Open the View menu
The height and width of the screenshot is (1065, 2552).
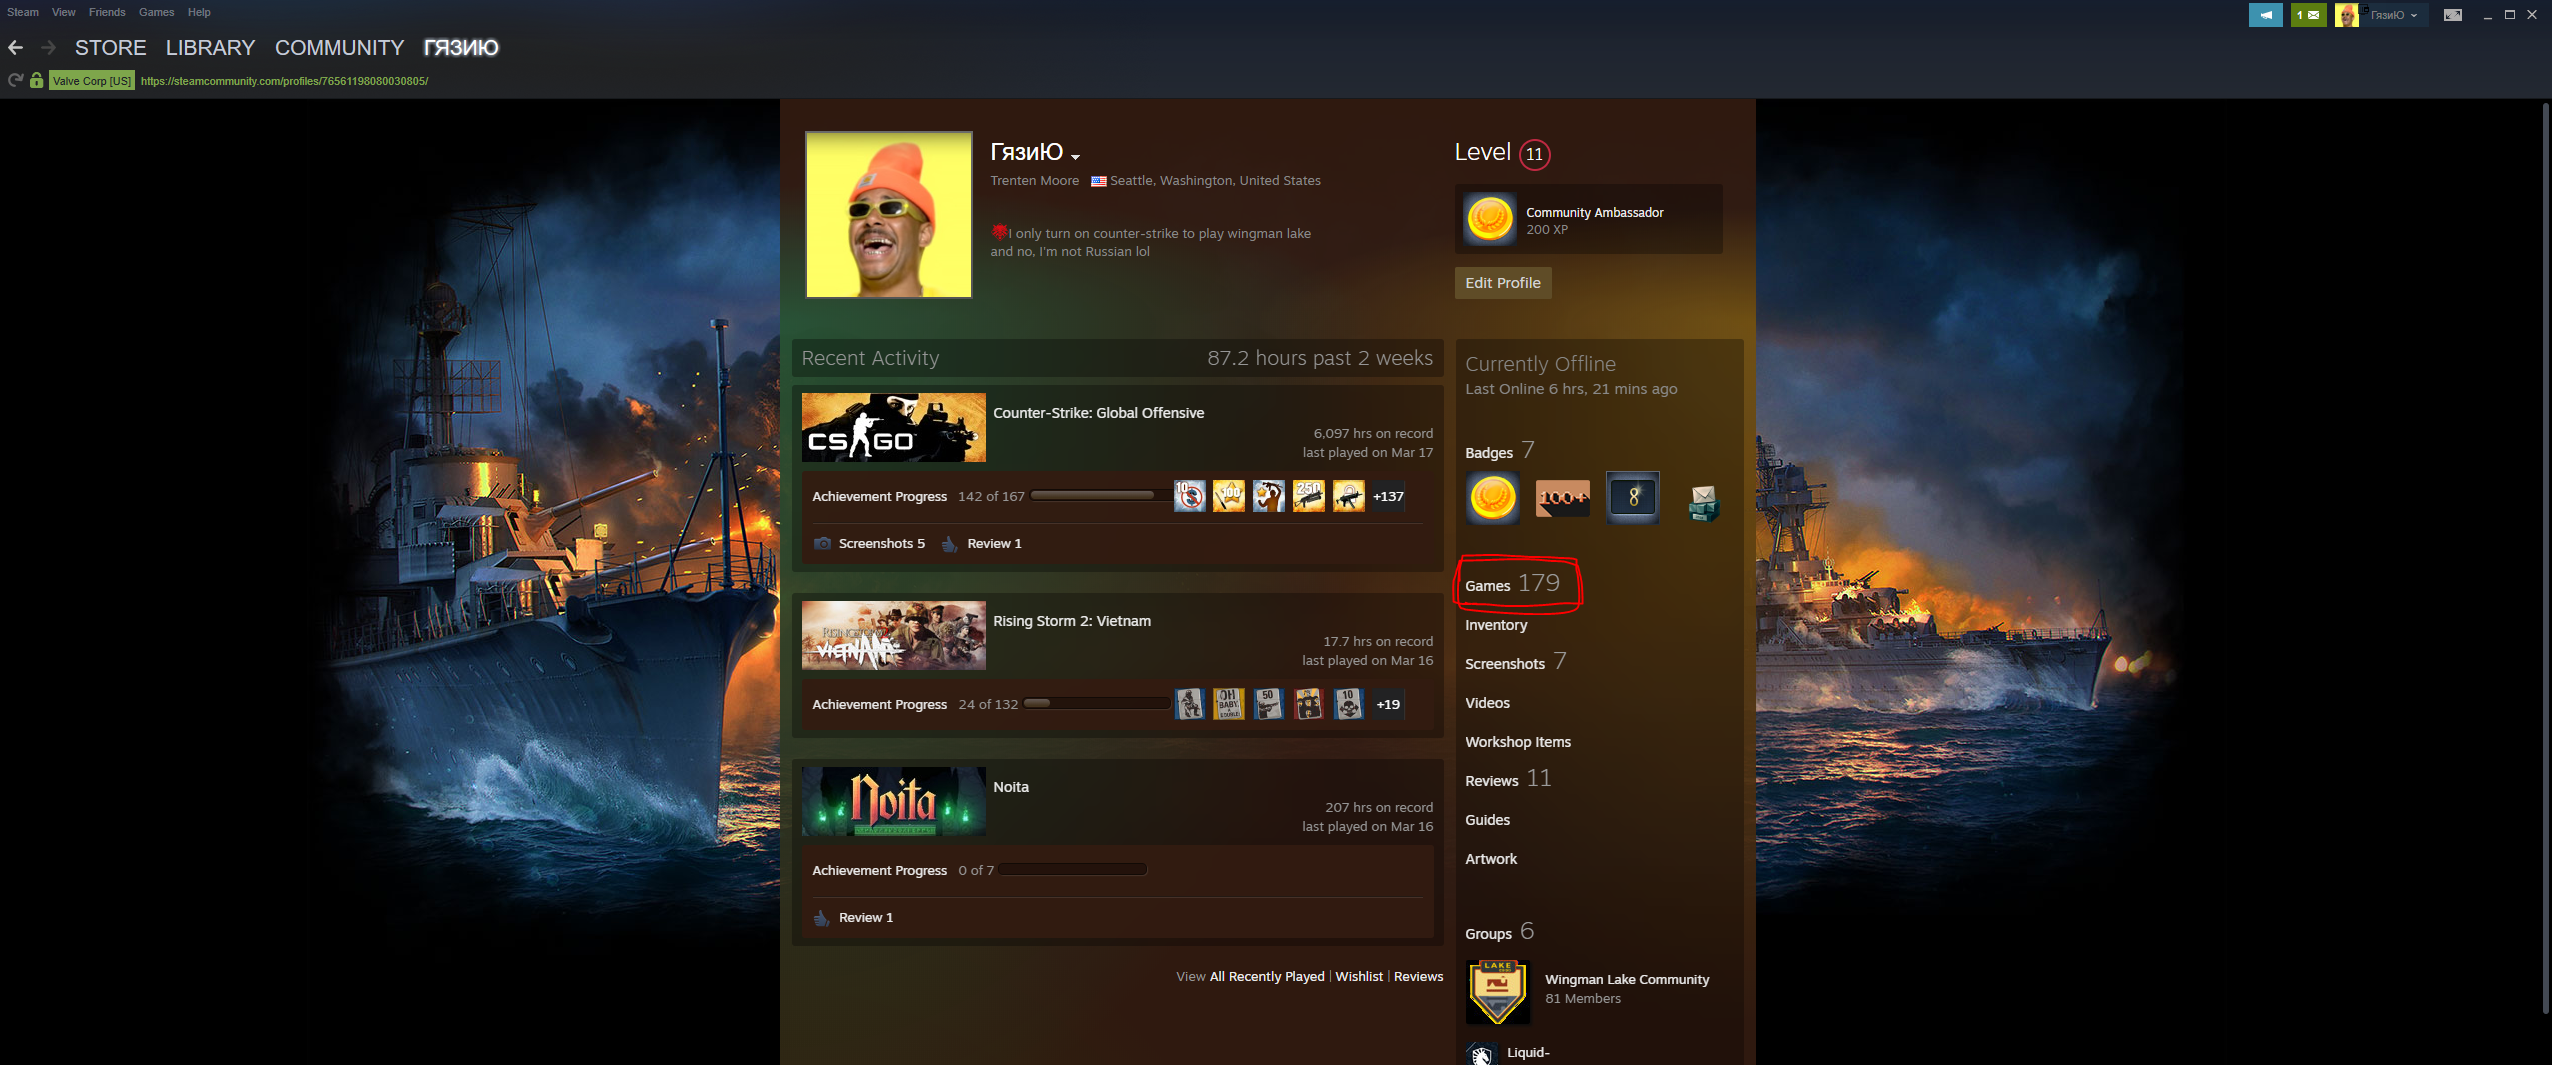pyautogui.click(x=64, y=12)
